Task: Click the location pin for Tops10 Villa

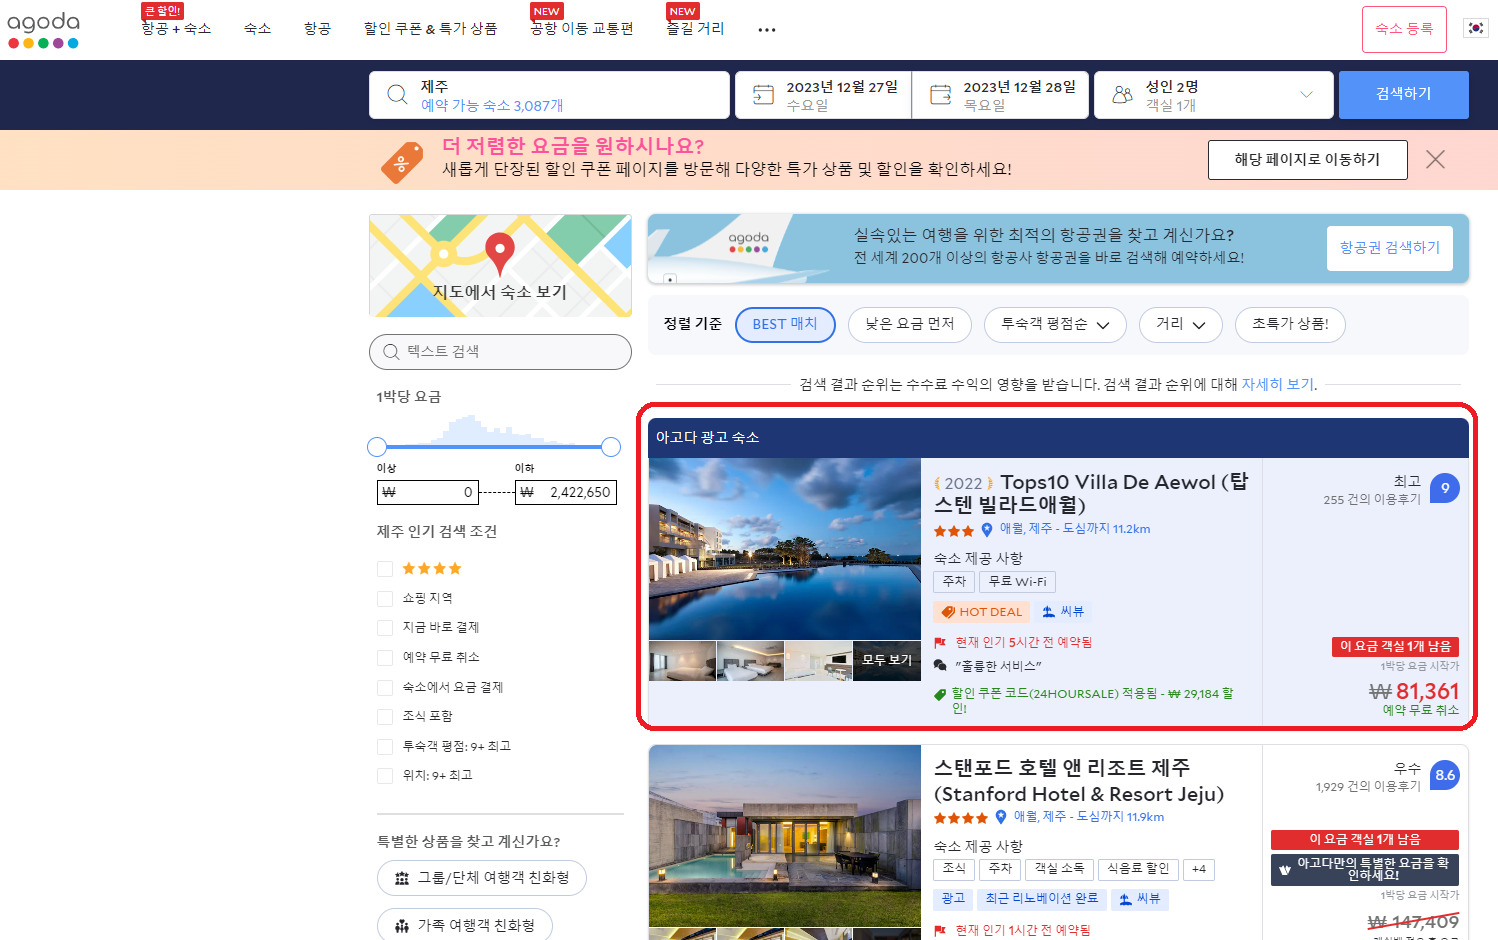Action: 987,529
